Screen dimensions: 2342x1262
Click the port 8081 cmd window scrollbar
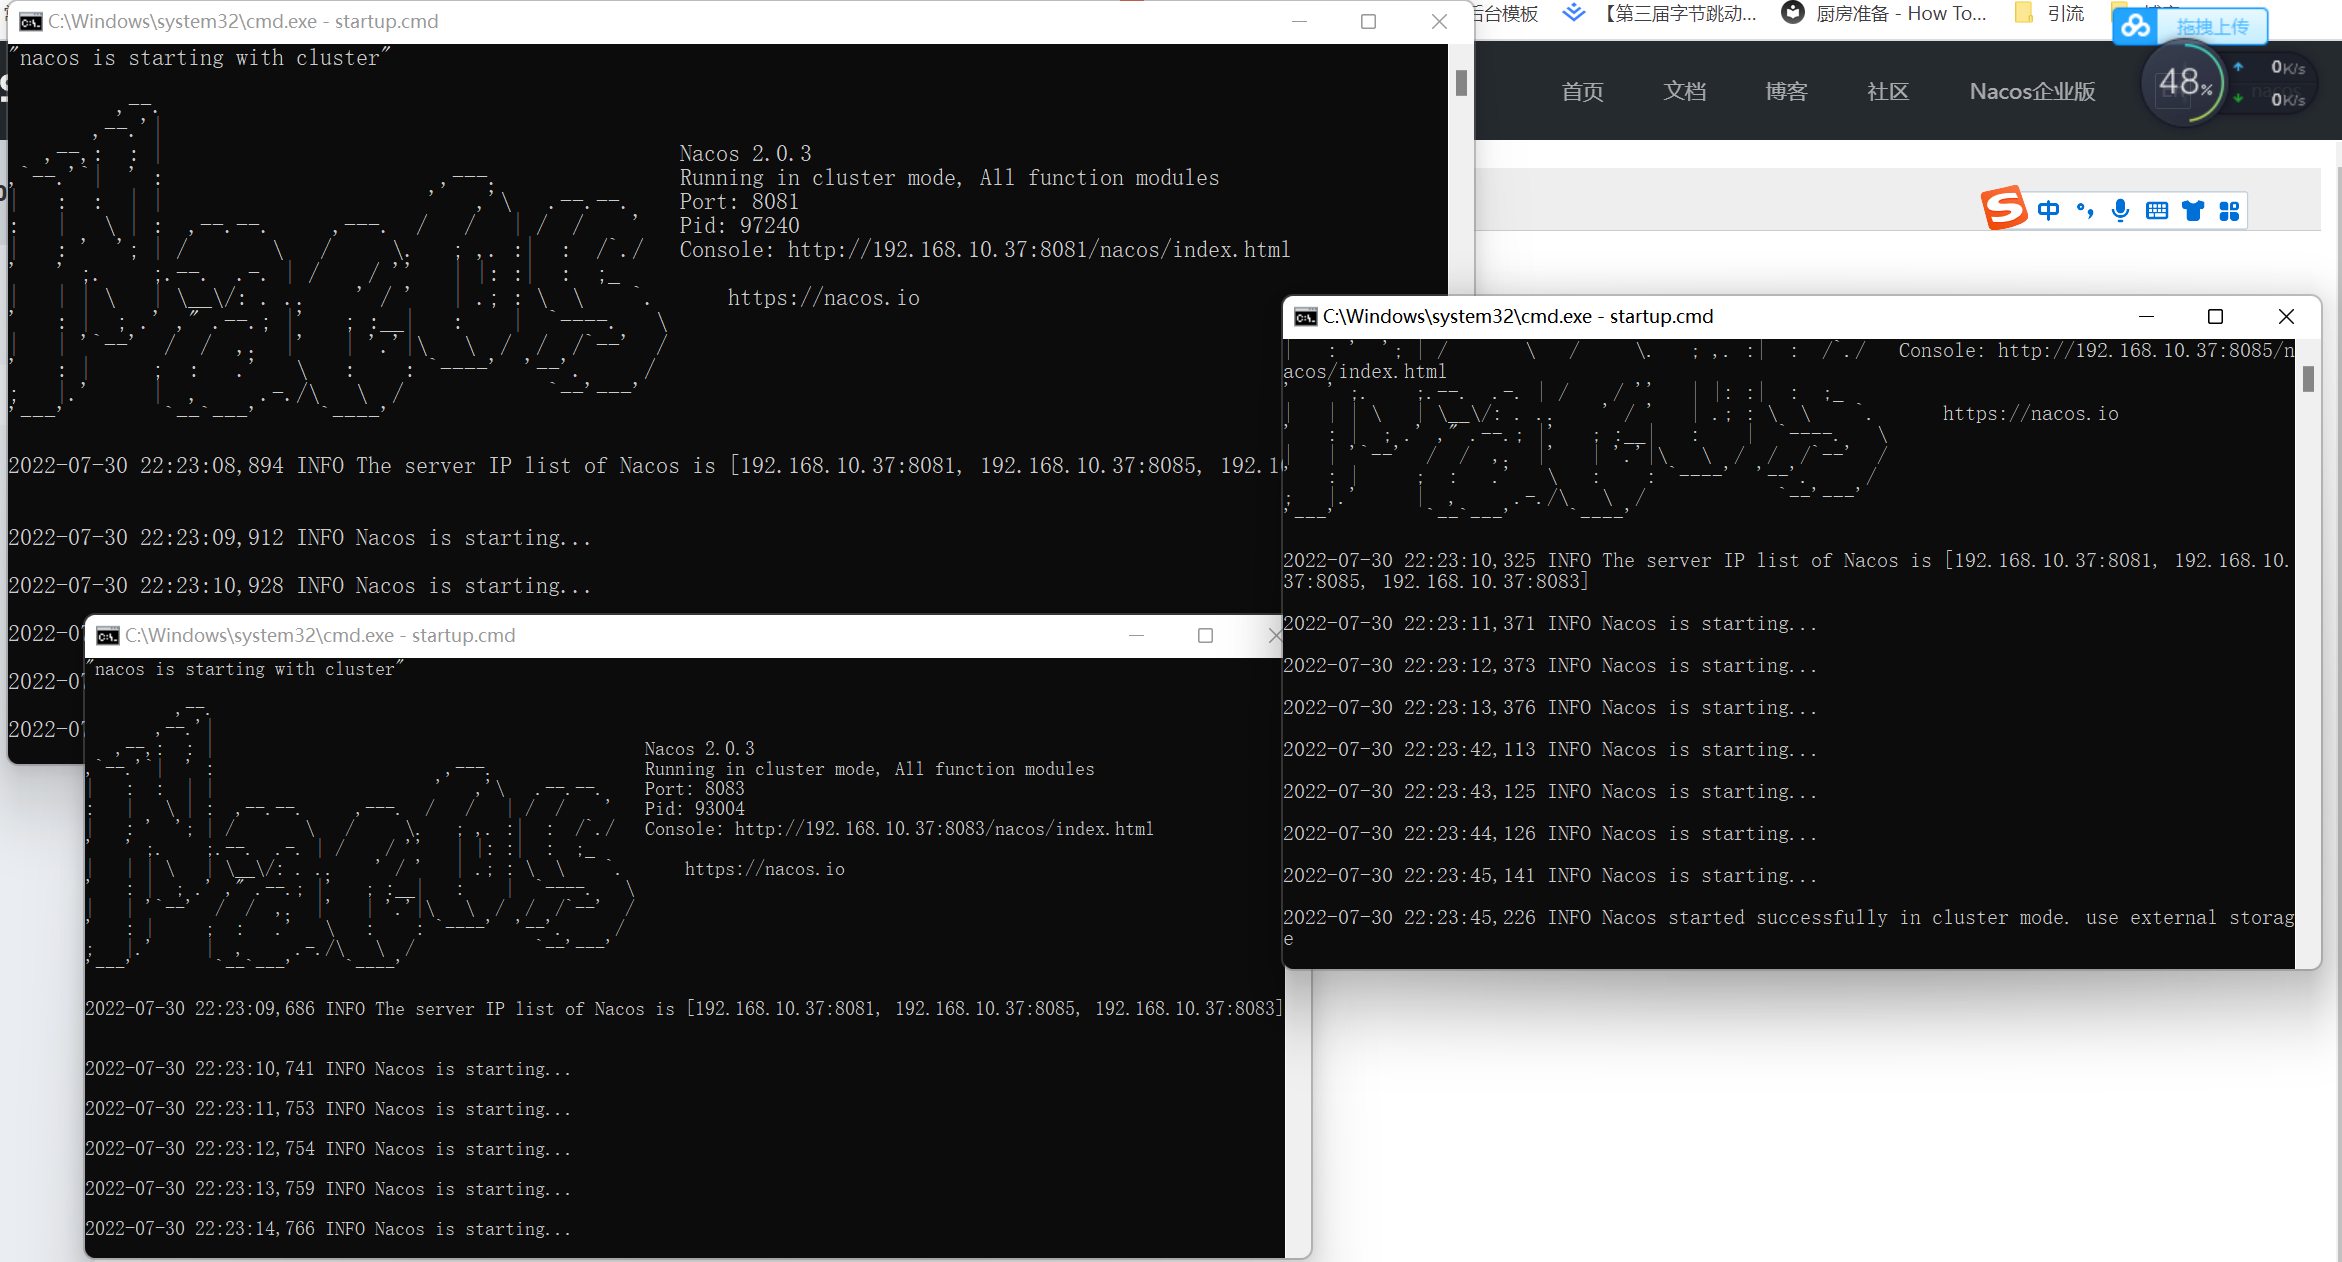[x=1461, y=83]
